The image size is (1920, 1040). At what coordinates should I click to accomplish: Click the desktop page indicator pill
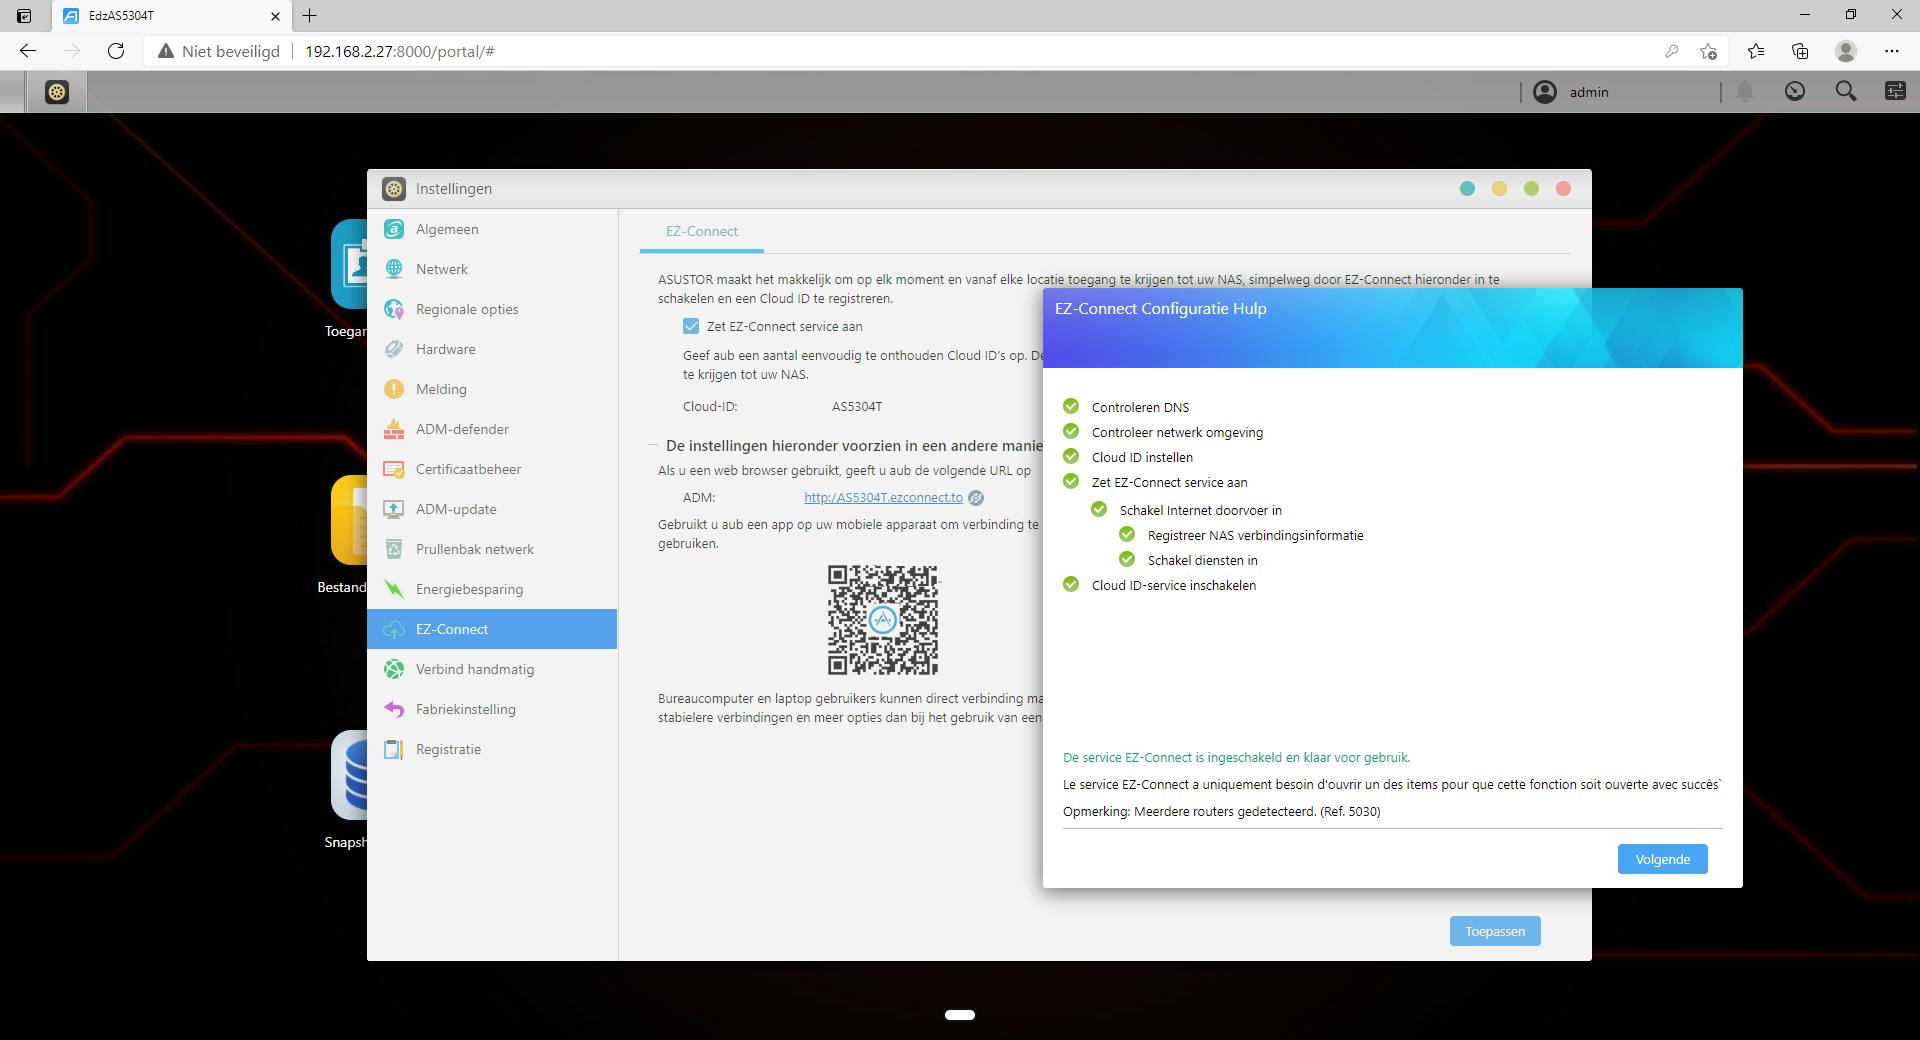point(960,1015)
